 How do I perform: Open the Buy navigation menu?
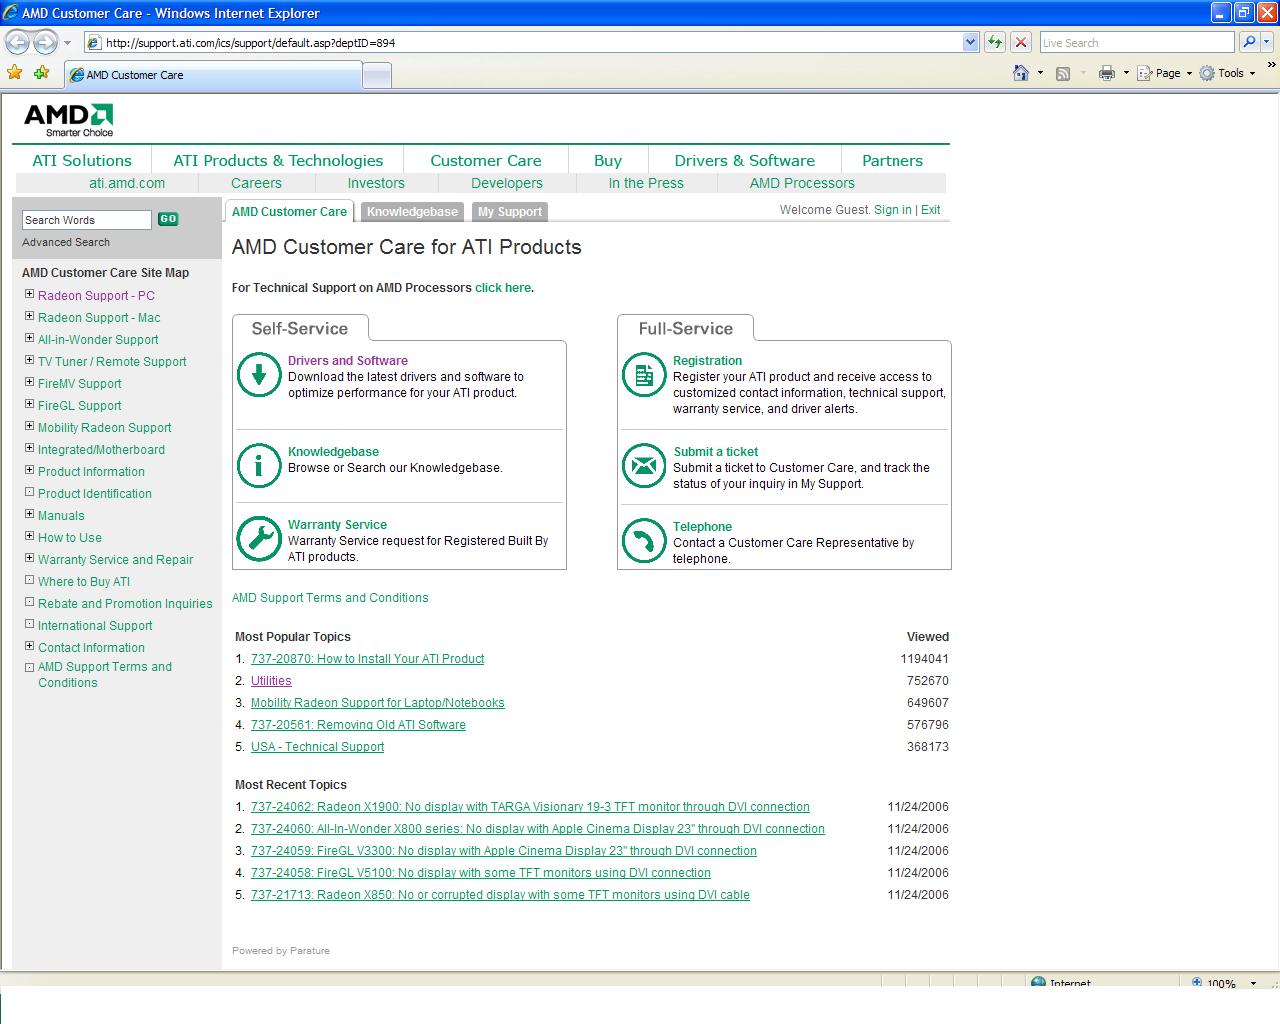(x=608, y=160)
